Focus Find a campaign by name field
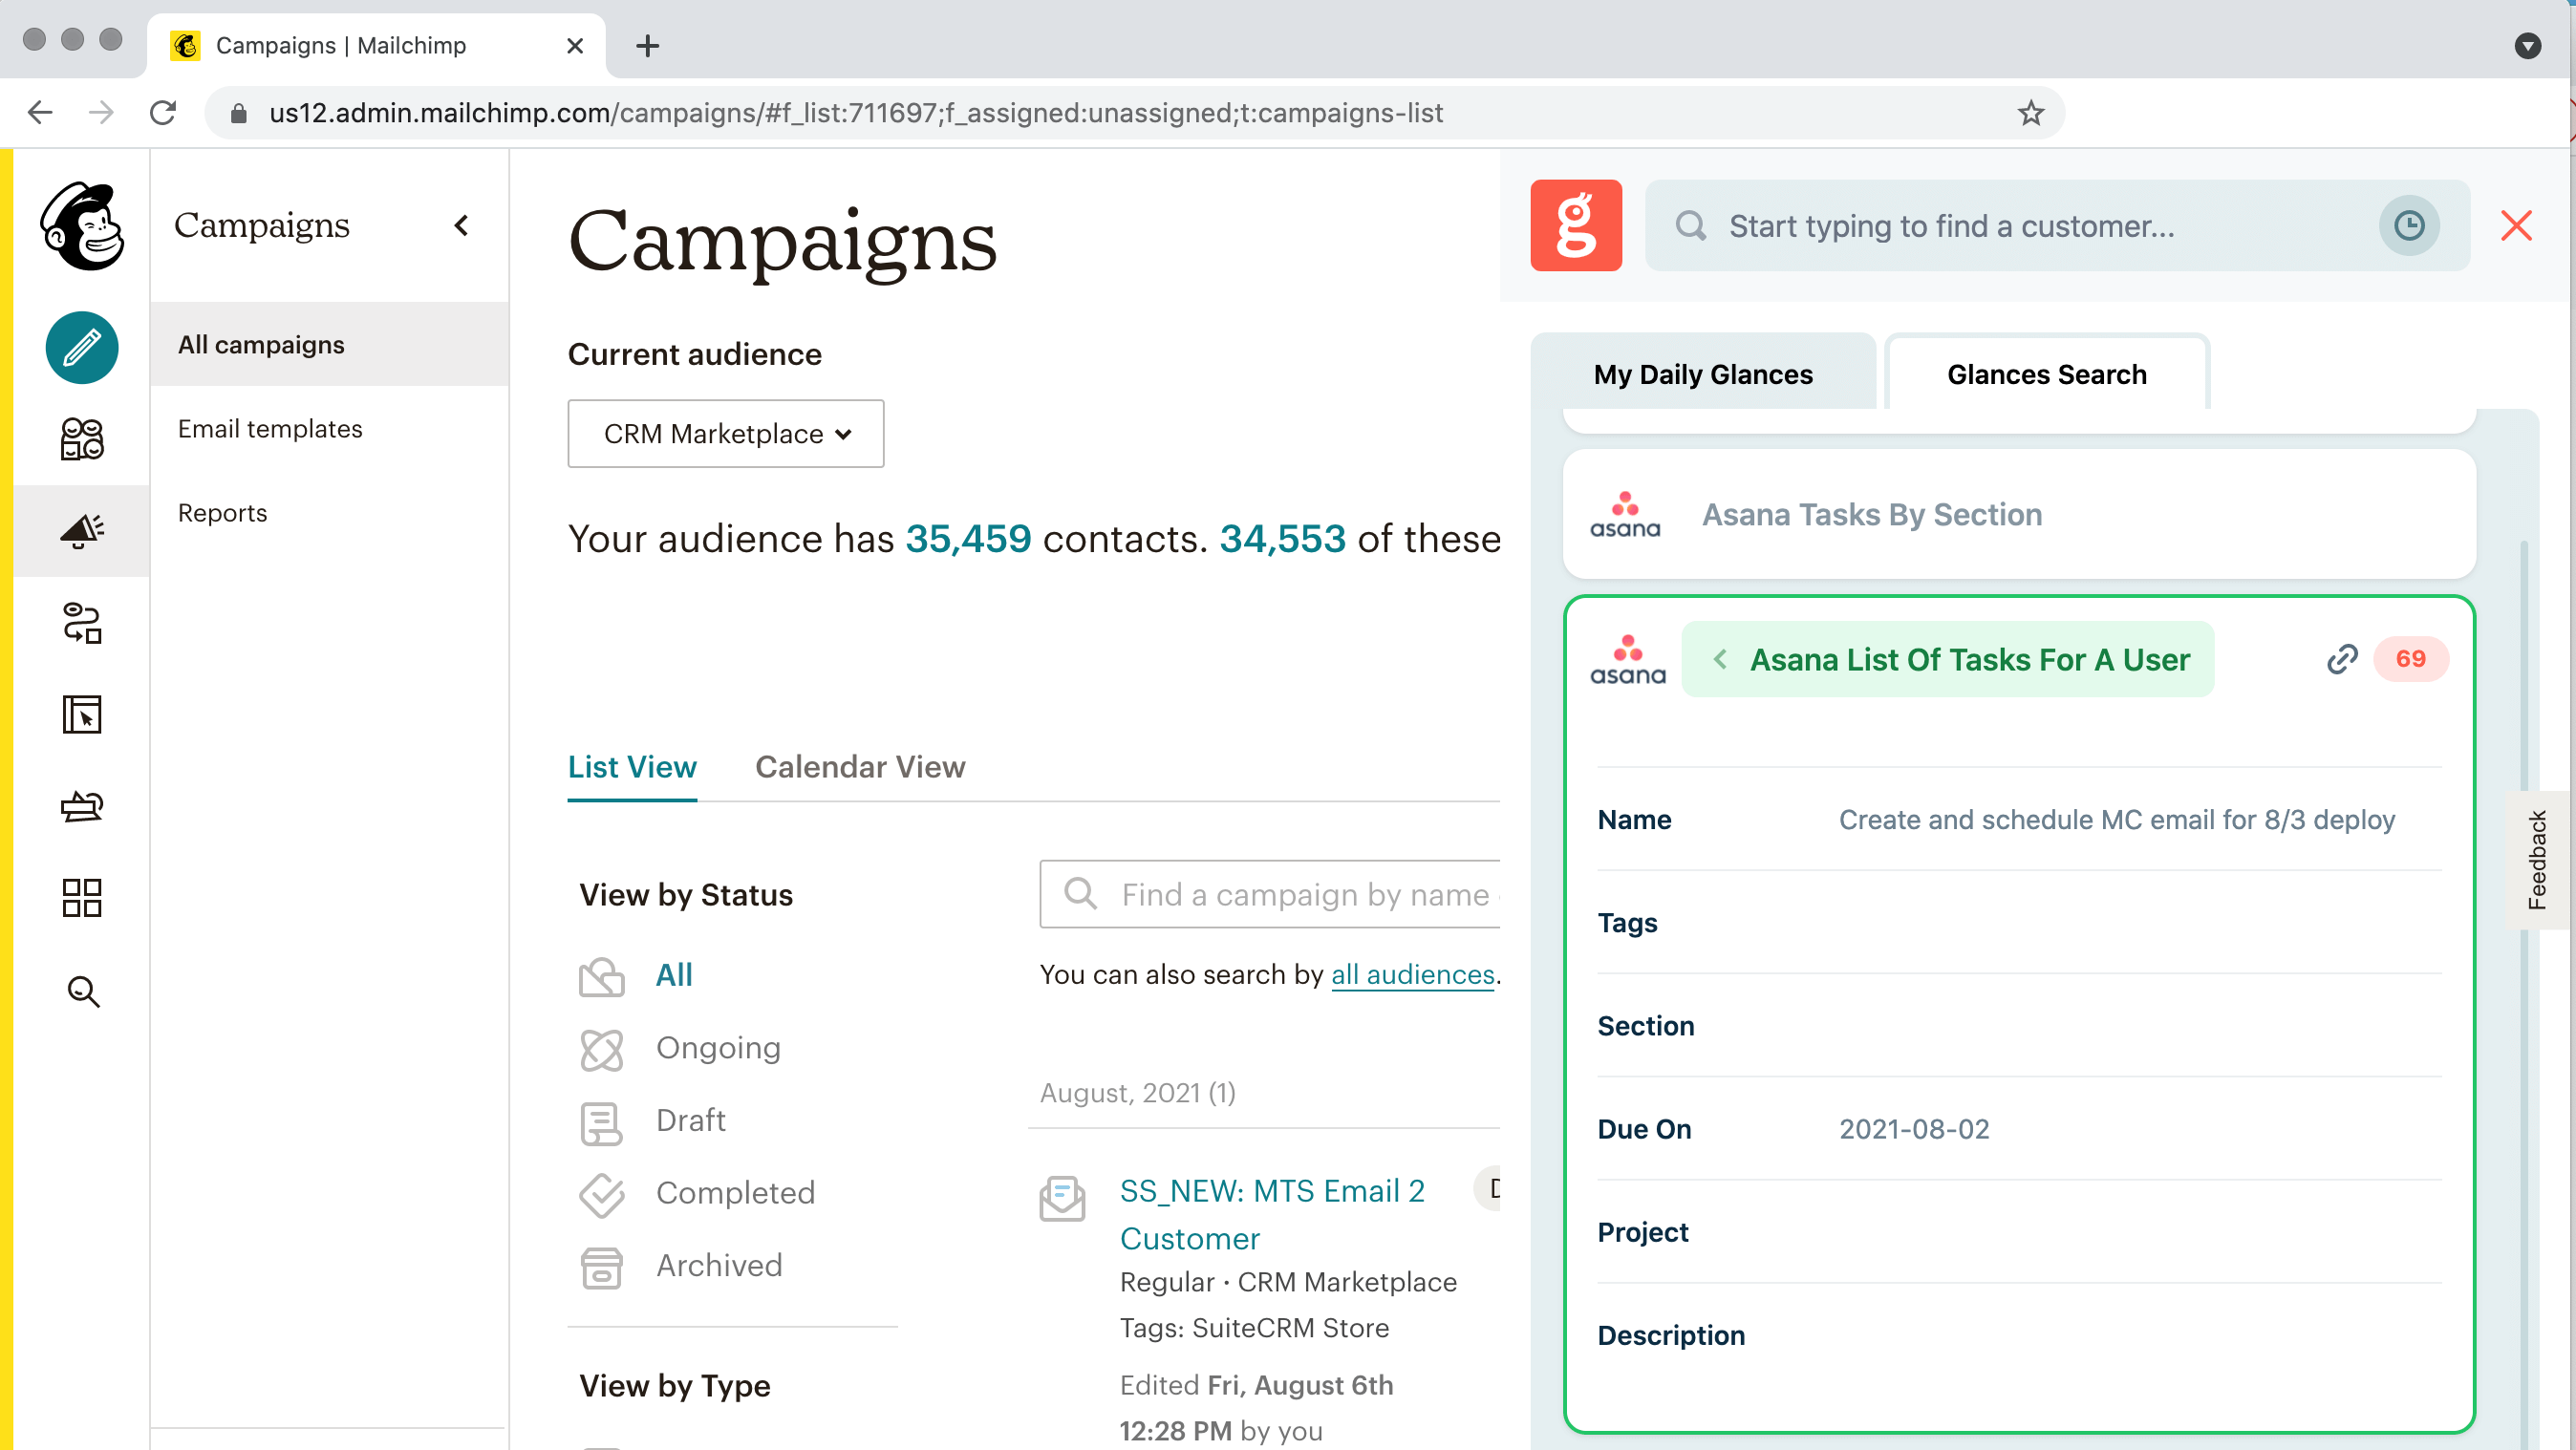This screenshot has width=2576, height=1450. [x=1270, y=893]
